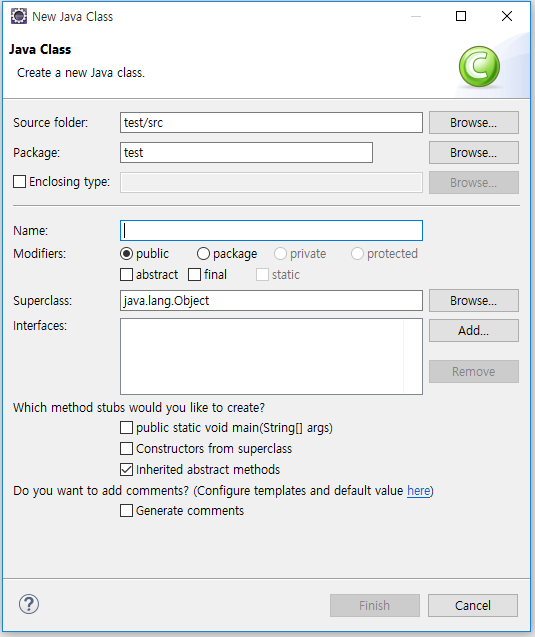The width and height of the screenshot is (535, 637).
Task: Open the 'here' templates configuration link
Action: [418, 490]
